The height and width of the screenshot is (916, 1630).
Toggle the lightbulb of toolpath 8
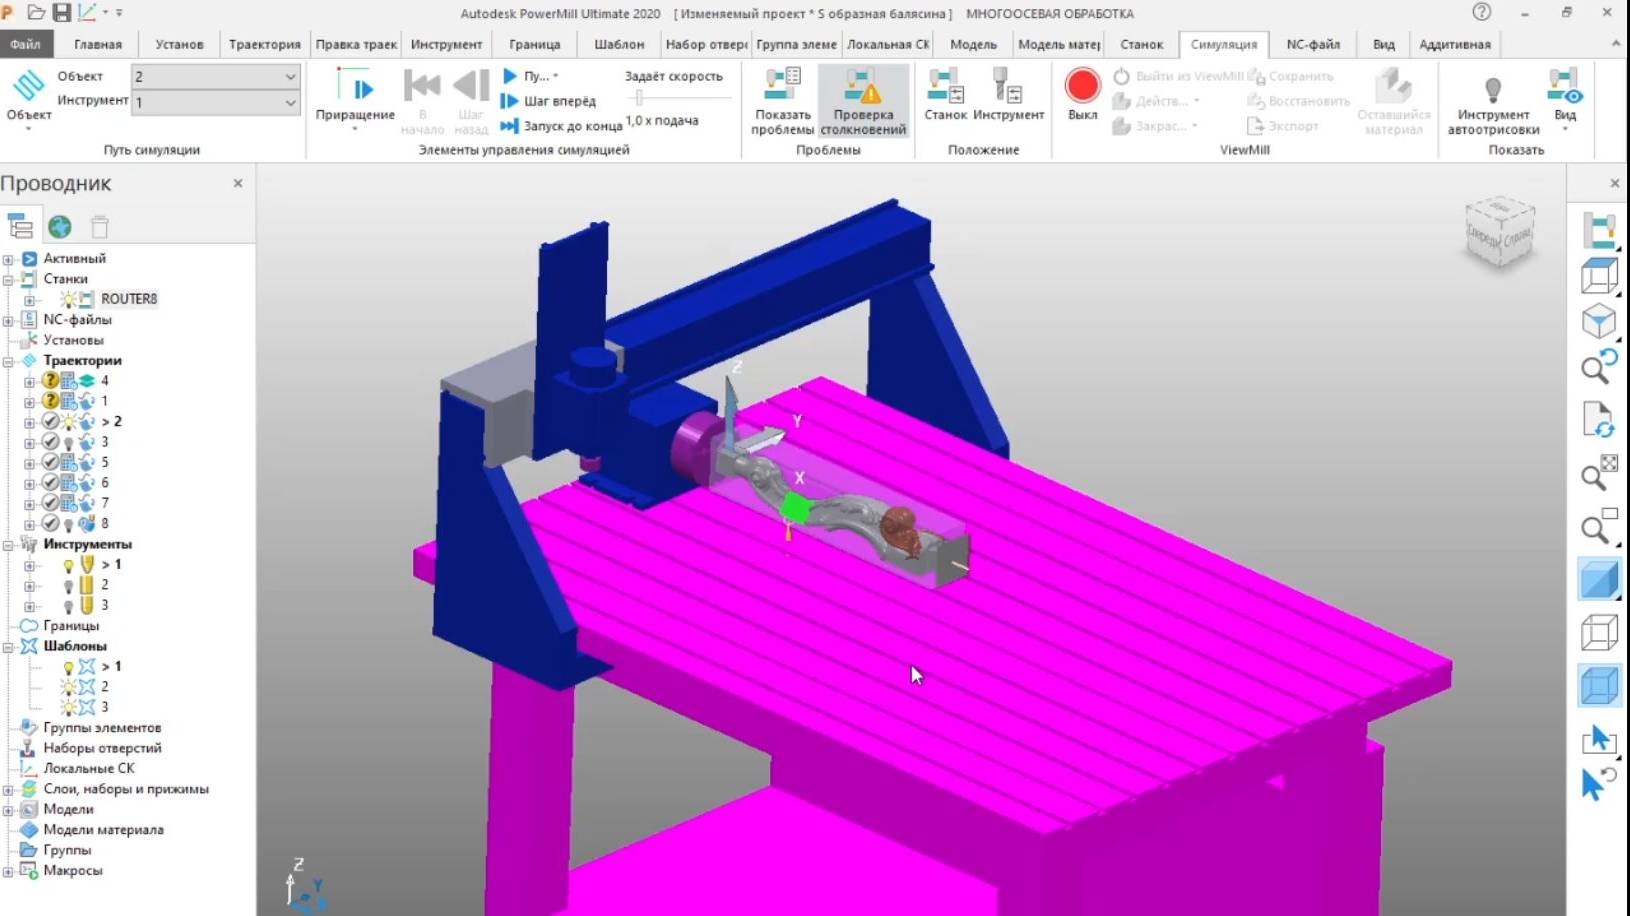(68, 524)
